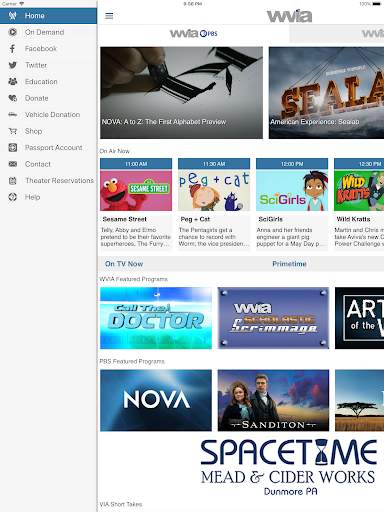Select Home in the sidebar
Screen dimensions: 384x512
pos(48,16)
